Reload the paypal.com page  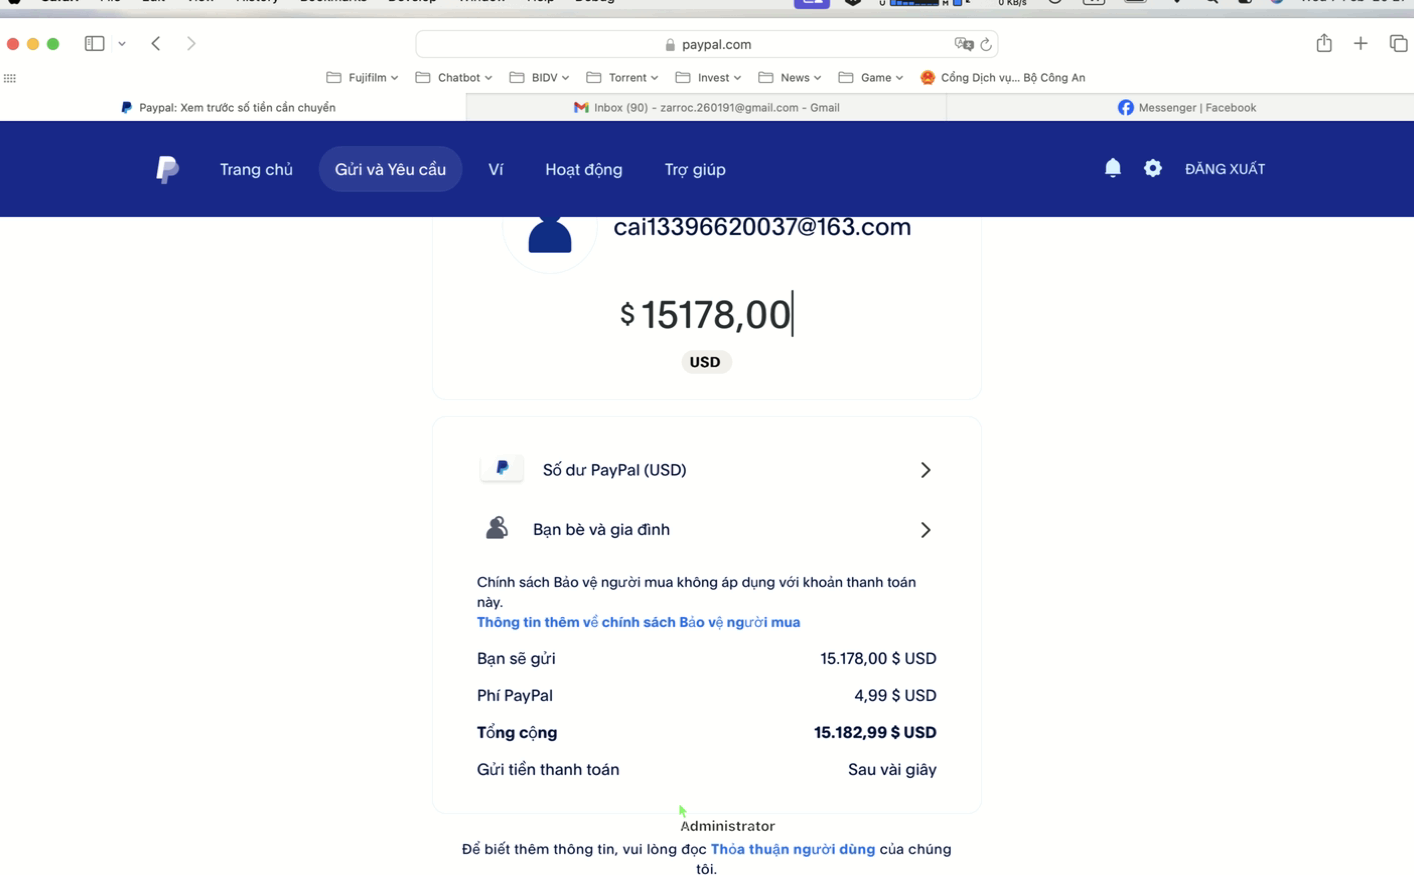986,44
